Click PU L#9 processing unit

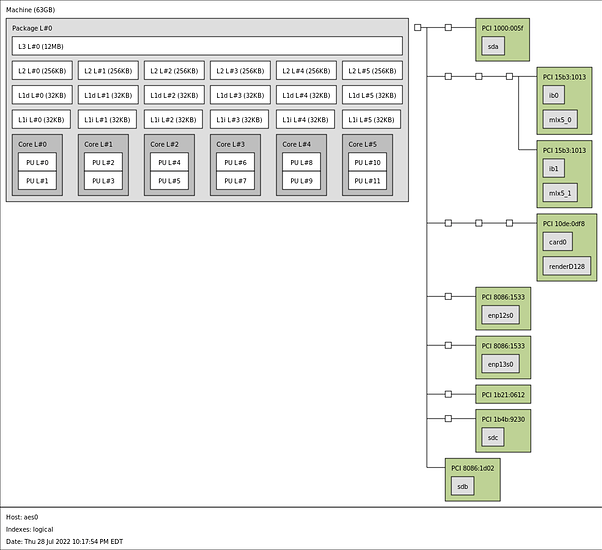(301, 180)
